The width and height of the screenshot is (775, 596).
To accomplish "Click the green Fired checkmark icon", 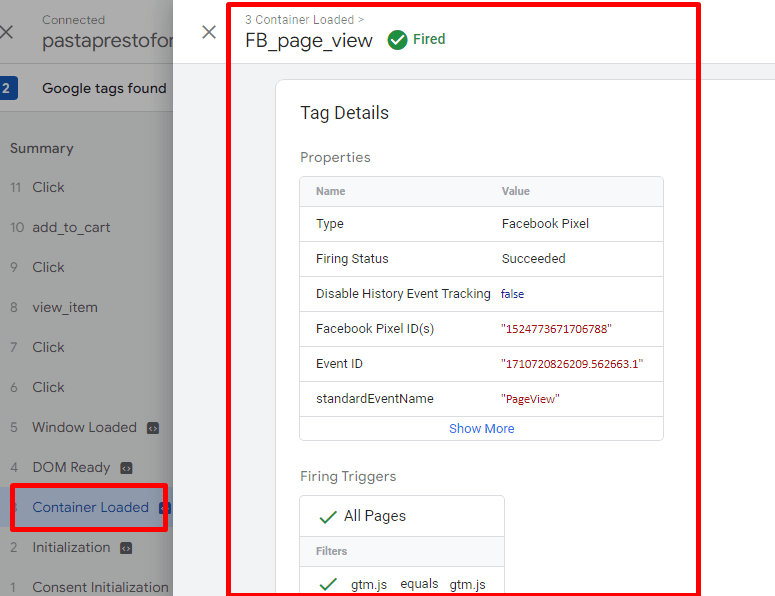I will point(397,40).
